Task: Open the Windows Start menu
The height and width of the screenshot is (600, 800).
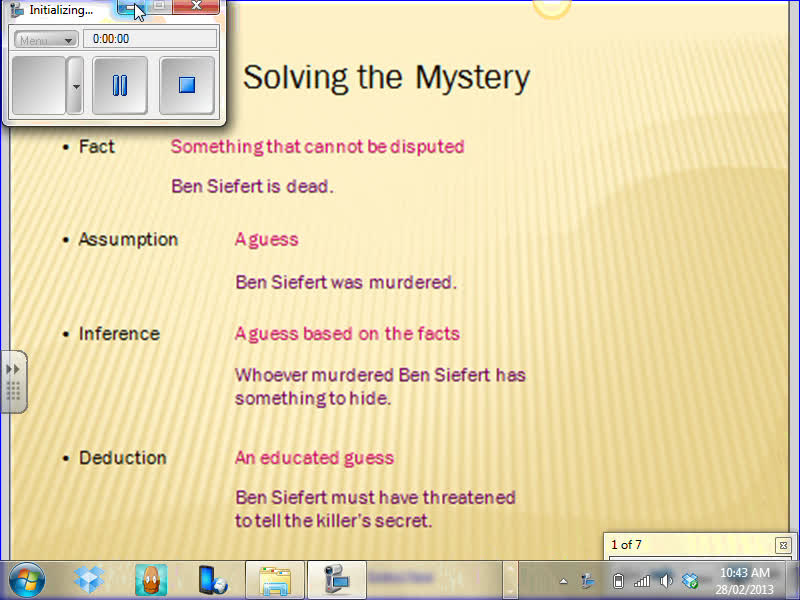Action: pyautogui.click(x=27, y=580)
